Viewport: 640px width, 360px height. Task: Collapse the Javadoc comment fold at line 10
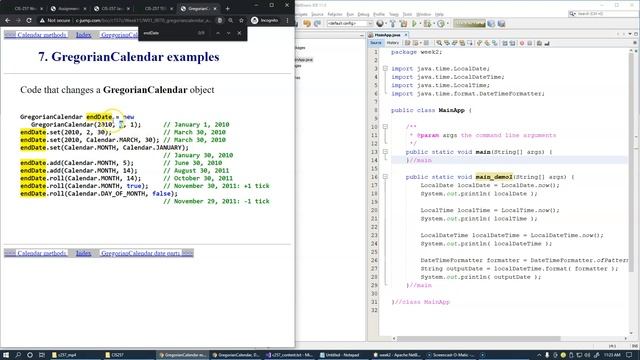385,127
